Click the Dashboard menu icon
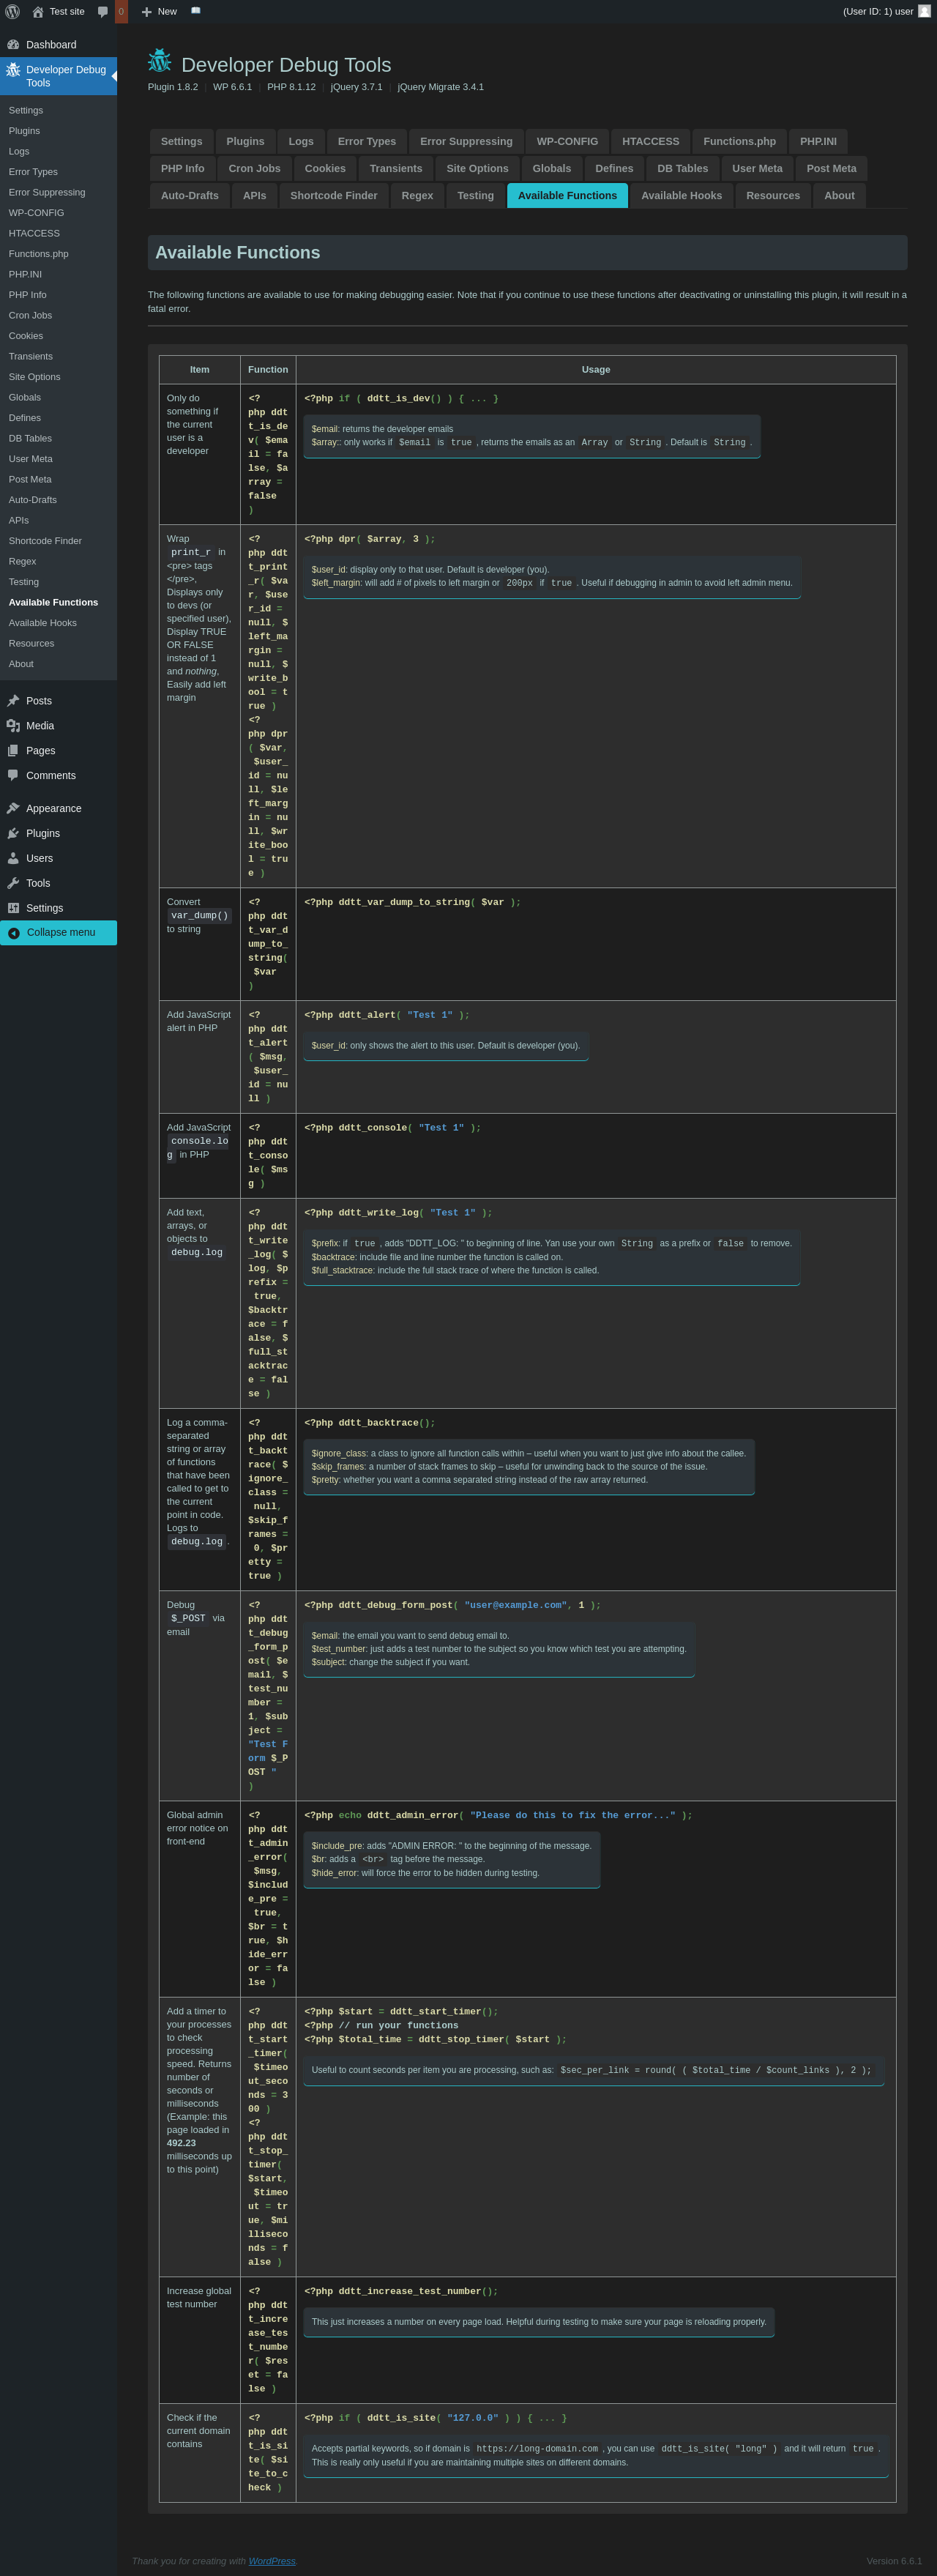 click(x=13, y=45)
